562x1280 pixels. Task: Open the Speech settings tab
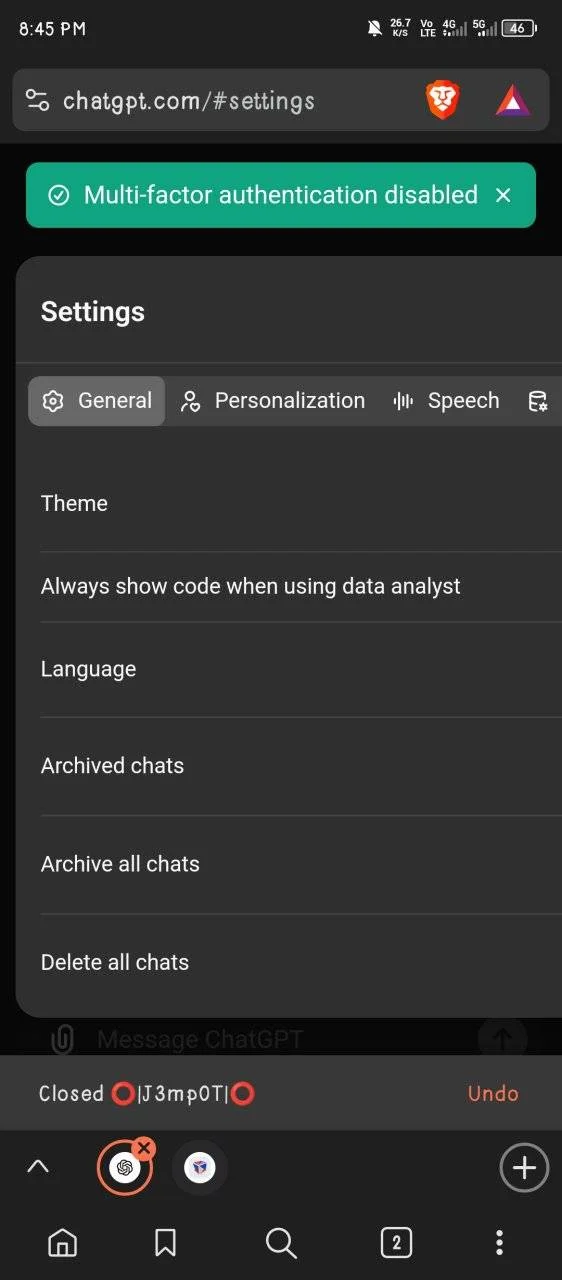tap(446, 401)
